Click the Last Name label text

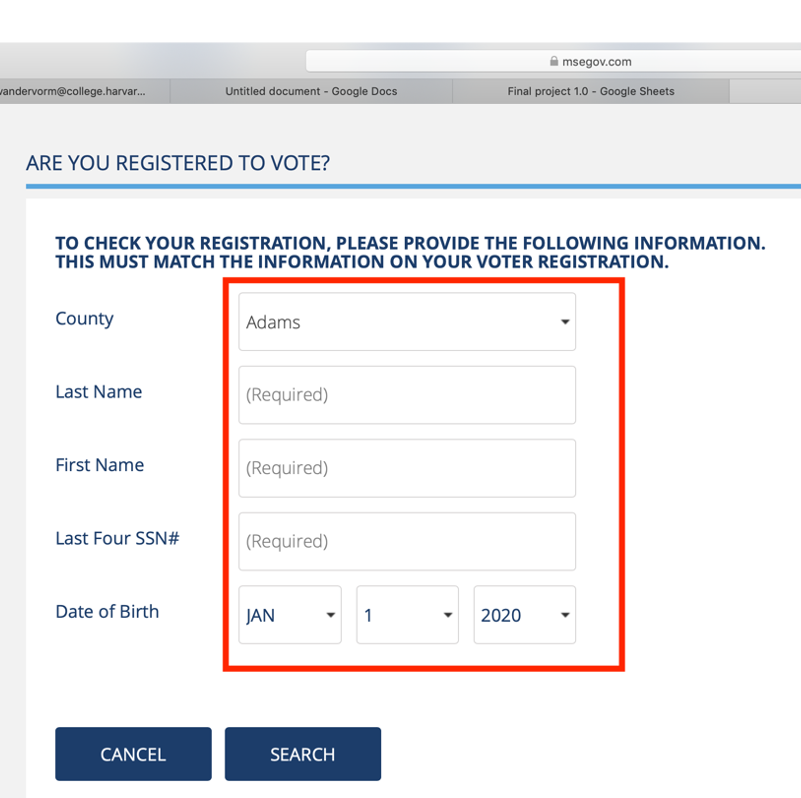coord(98,392)
